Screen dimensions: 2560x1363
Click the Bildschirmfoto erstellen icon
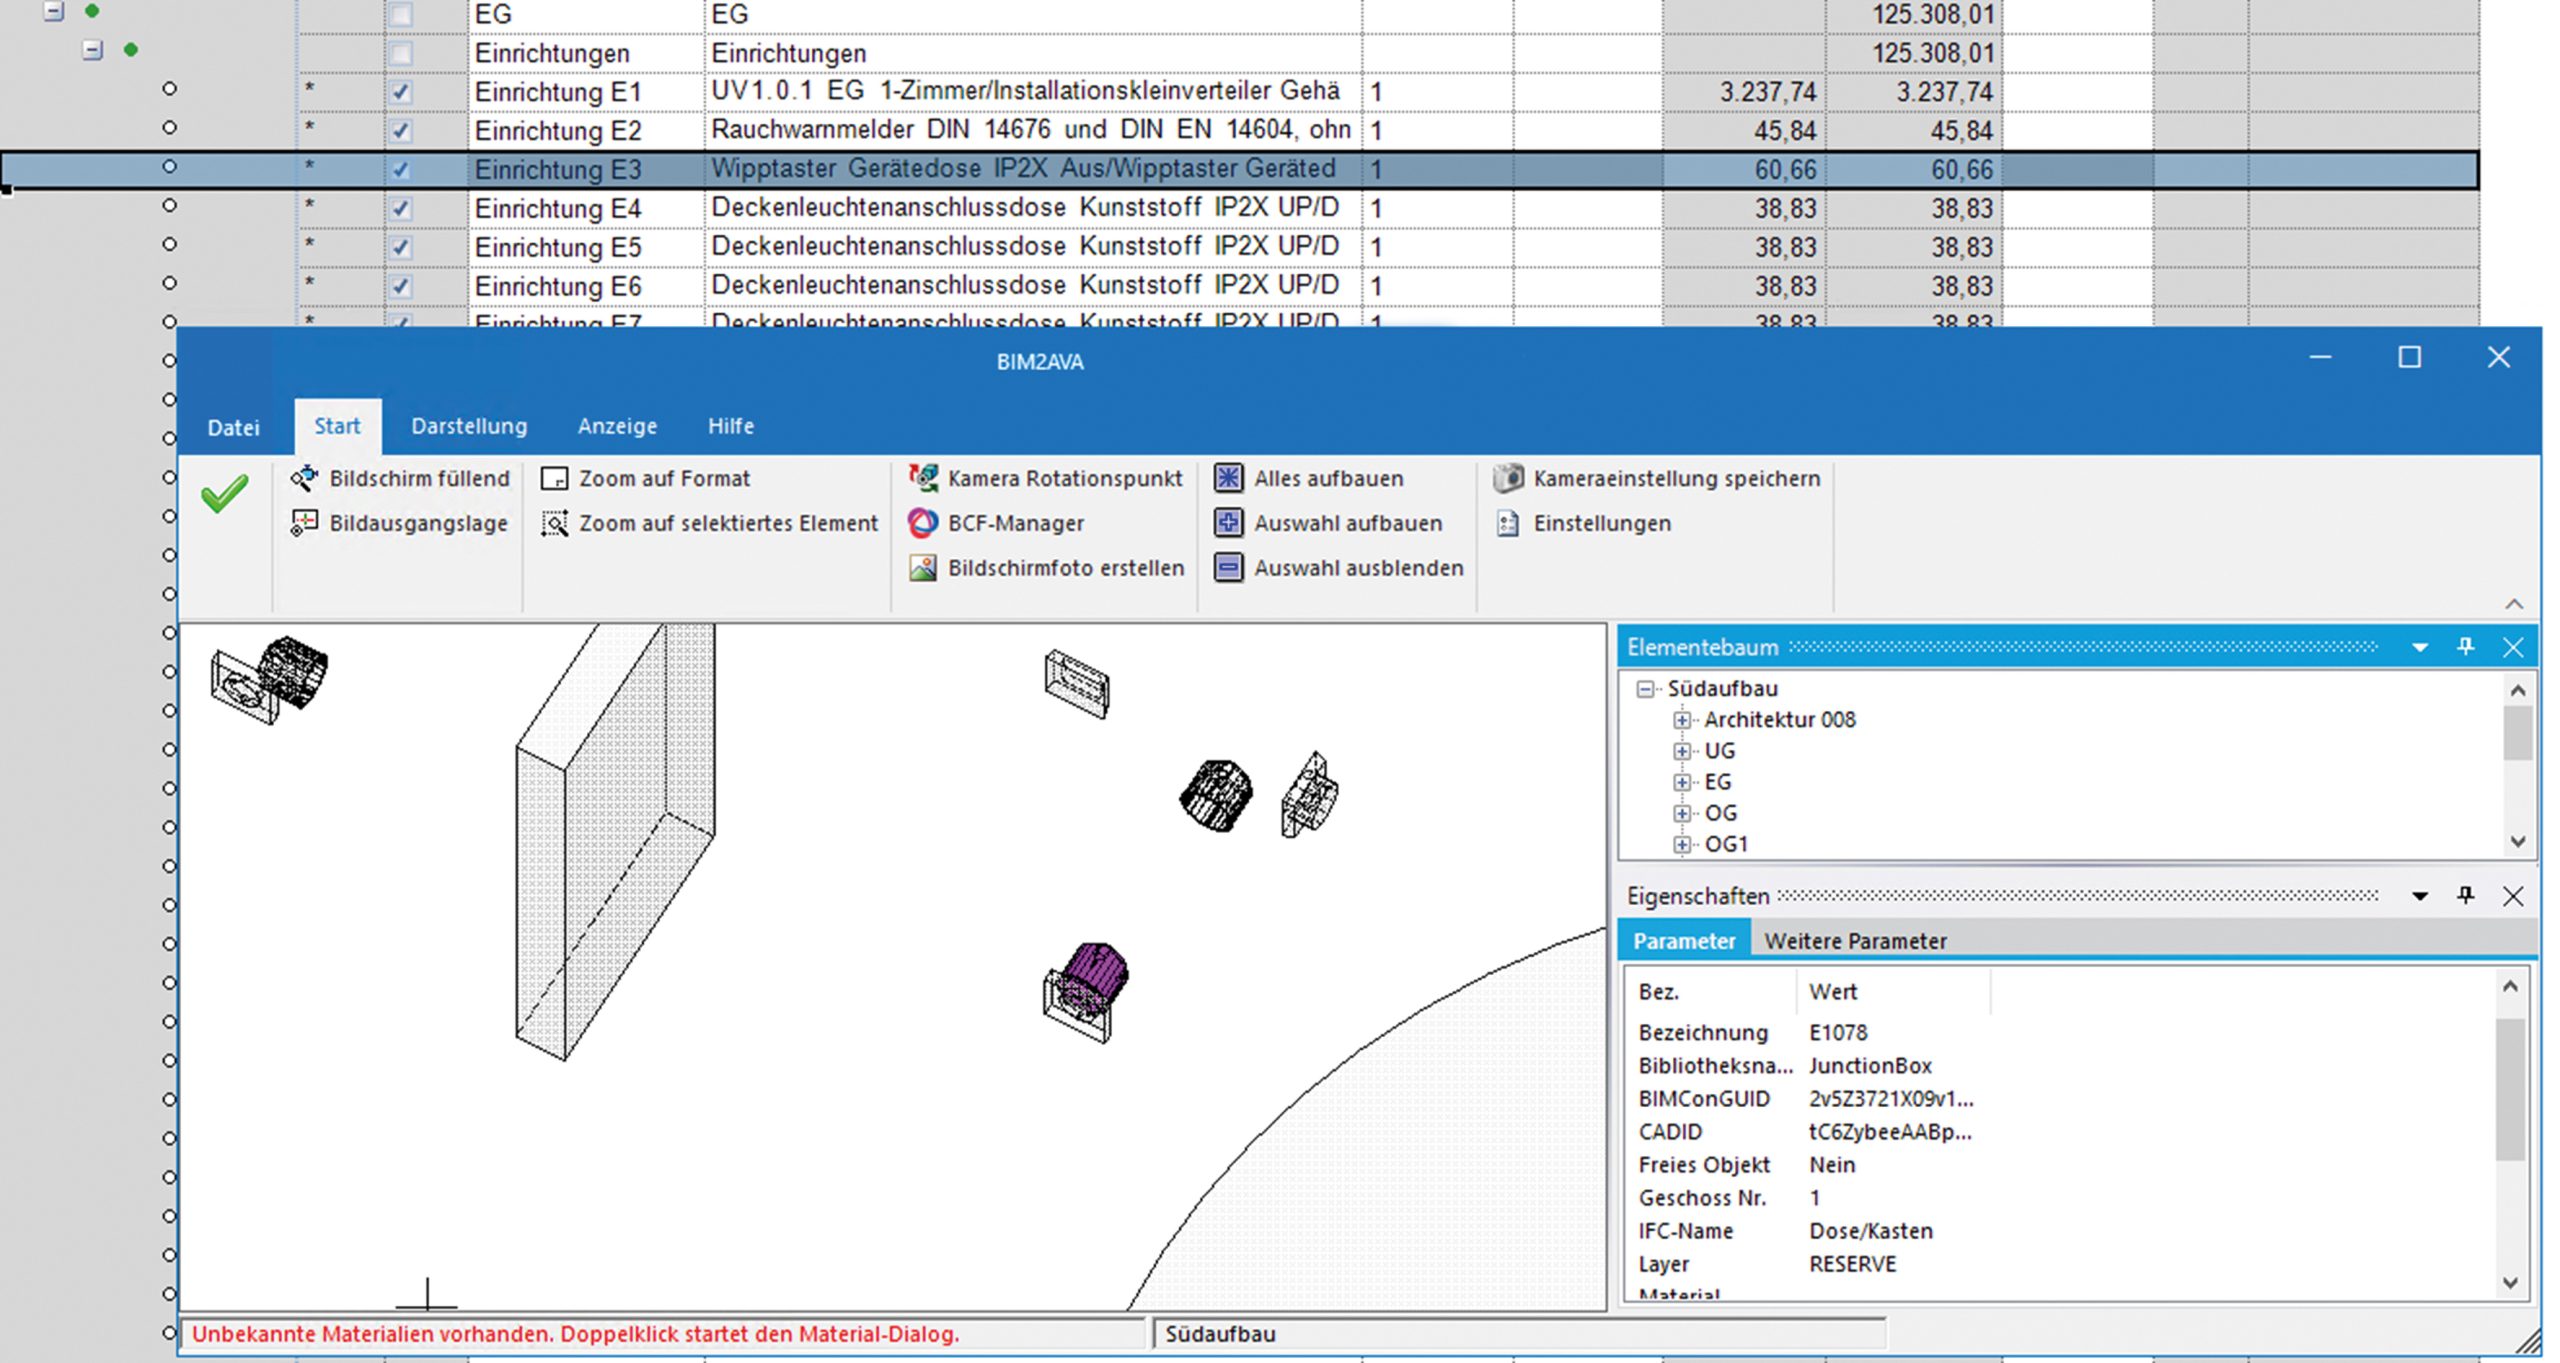923,568
